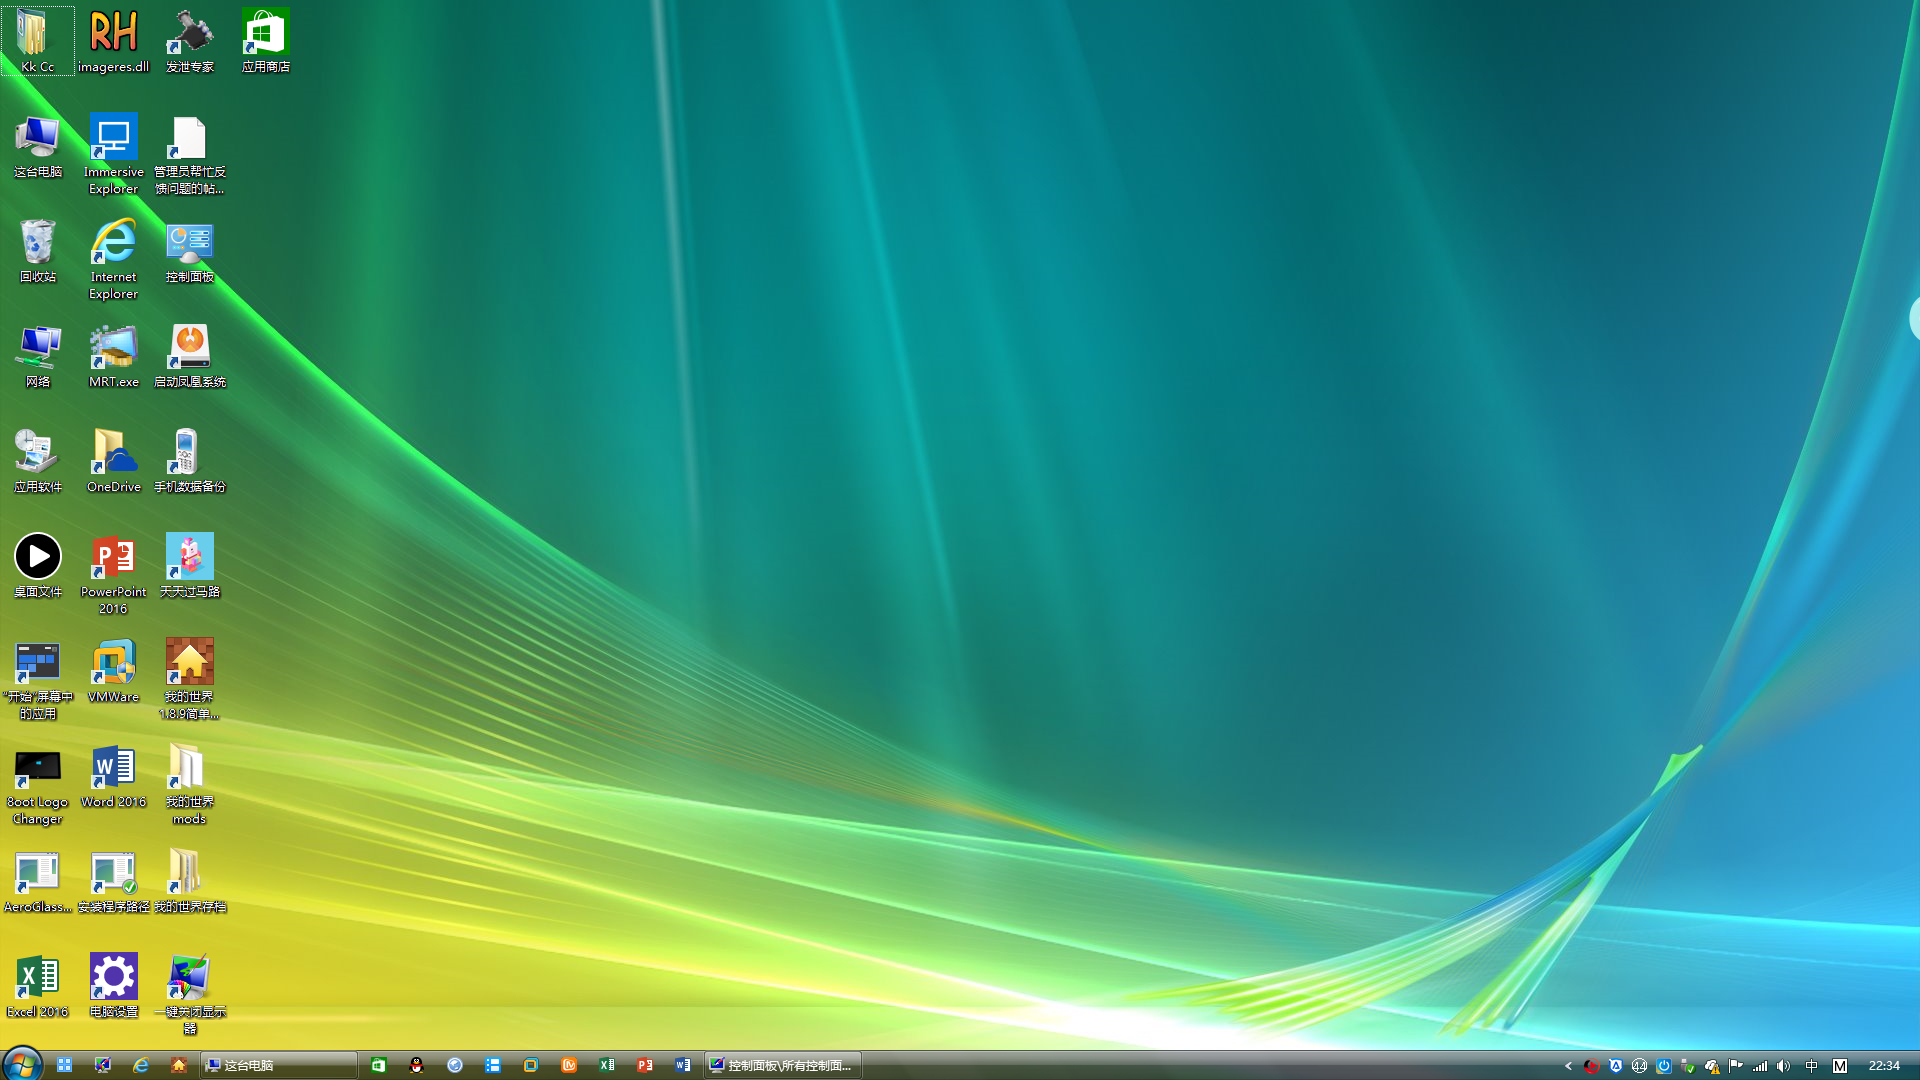Select the MRT.exe desktop icon
Screen dimensions: 1920x1080
(113, 356)
